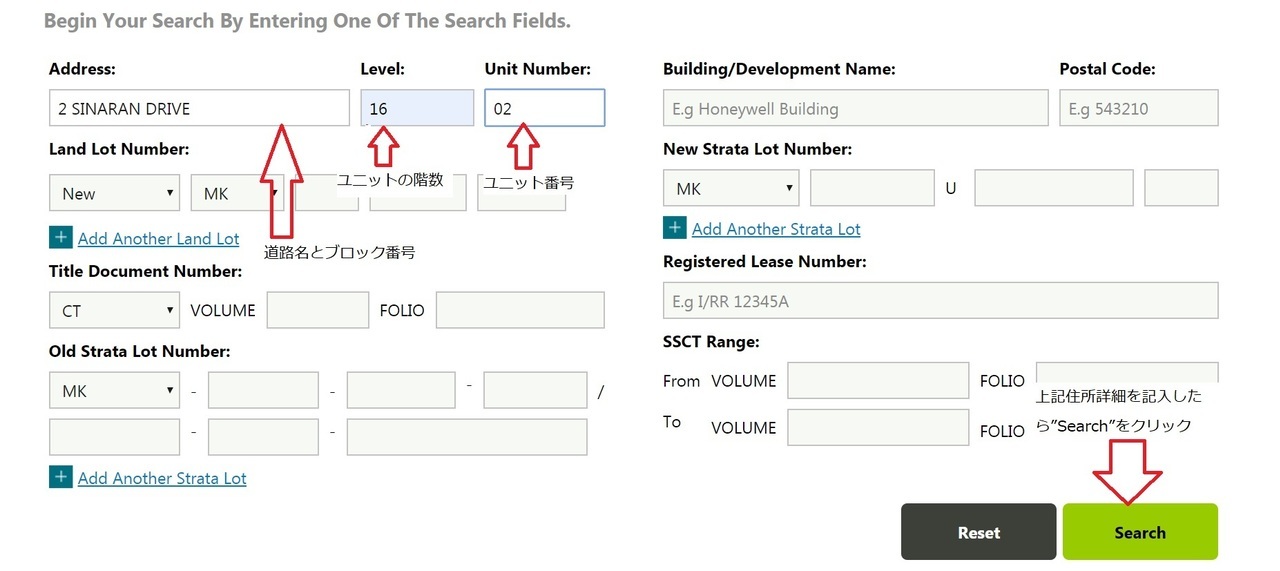Viewport: 1280px width, 571px height.
Task: Click the Title Document VOLUME field
Action: [x=318, y=310]
